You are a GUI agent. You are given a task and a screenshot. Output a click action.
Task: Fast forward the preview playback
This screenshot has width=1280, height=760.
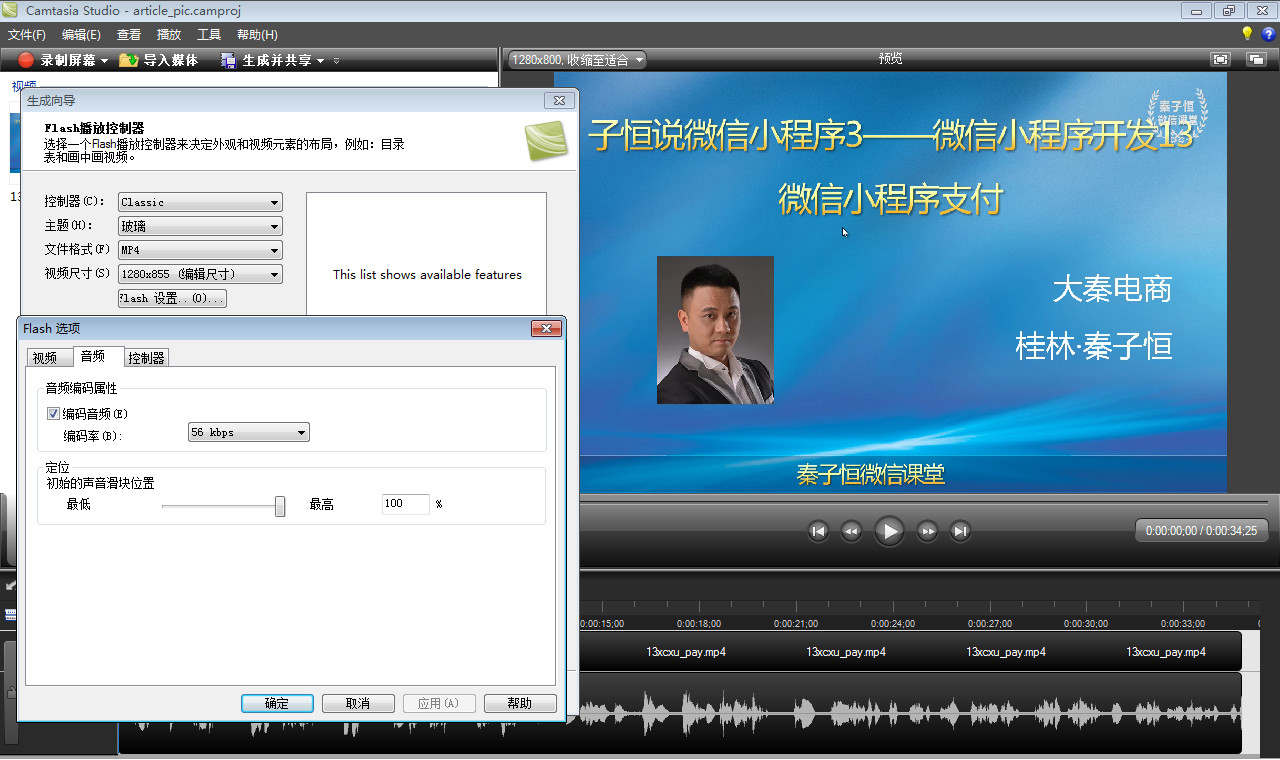[x=927, y=531]
